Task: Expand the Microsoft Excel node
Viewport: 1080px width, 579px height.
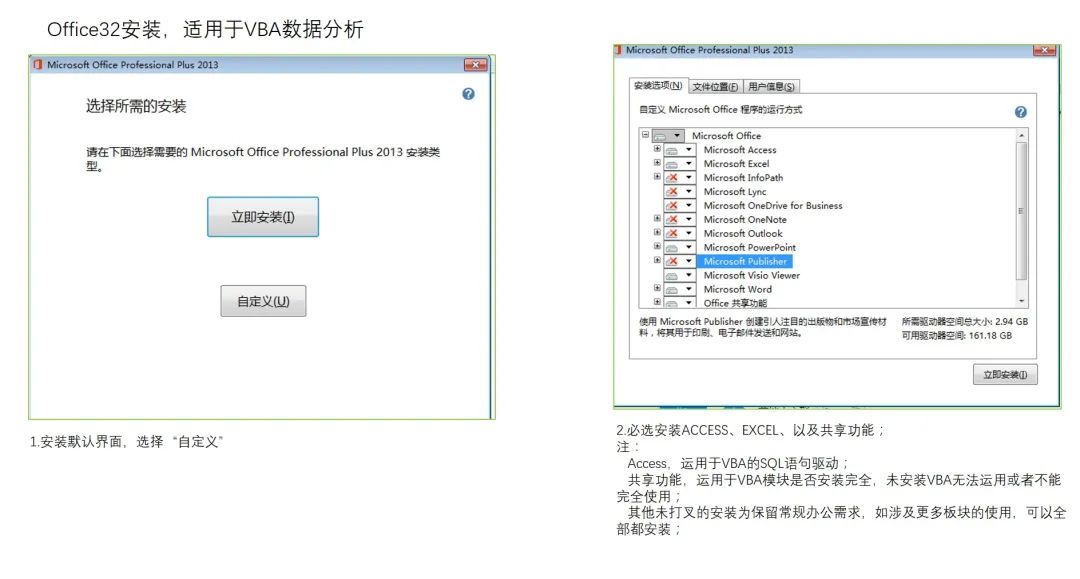Action: [657, 163]
